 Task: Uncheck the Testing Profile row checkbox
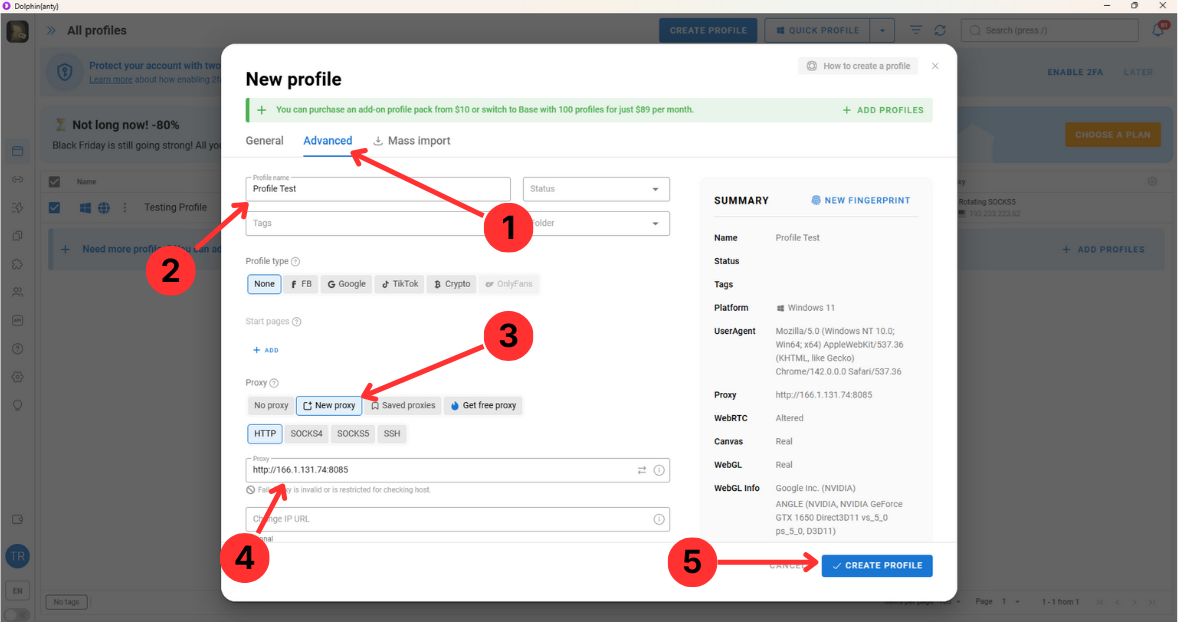tap(54, 207)
